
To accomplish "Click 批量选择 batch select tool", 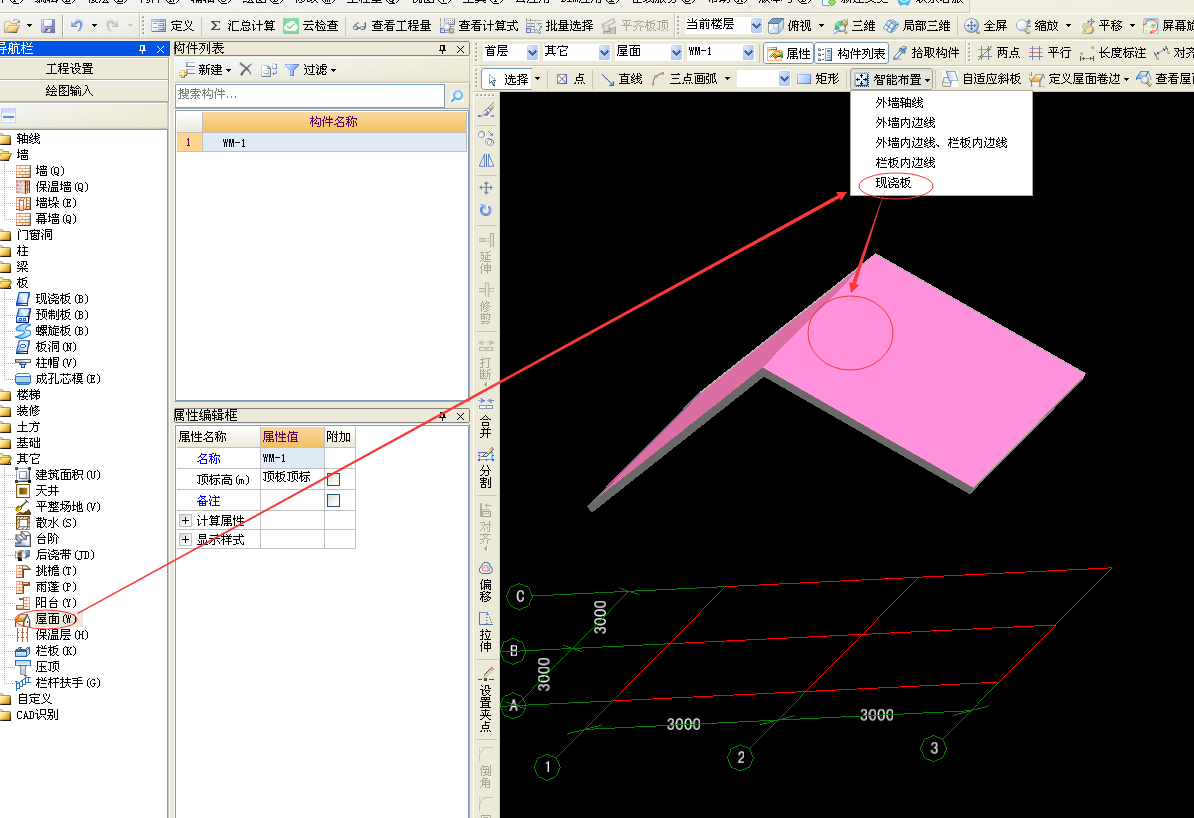I will coord(560,26).
